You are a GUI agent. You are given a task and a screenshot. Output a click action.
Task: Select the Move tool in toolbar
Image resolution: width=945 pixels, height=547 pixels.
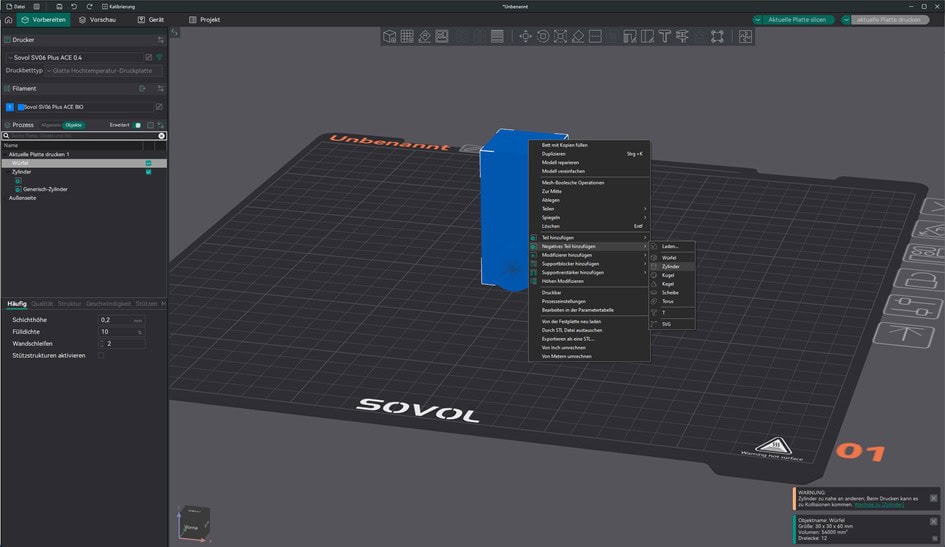pos(525,37)
